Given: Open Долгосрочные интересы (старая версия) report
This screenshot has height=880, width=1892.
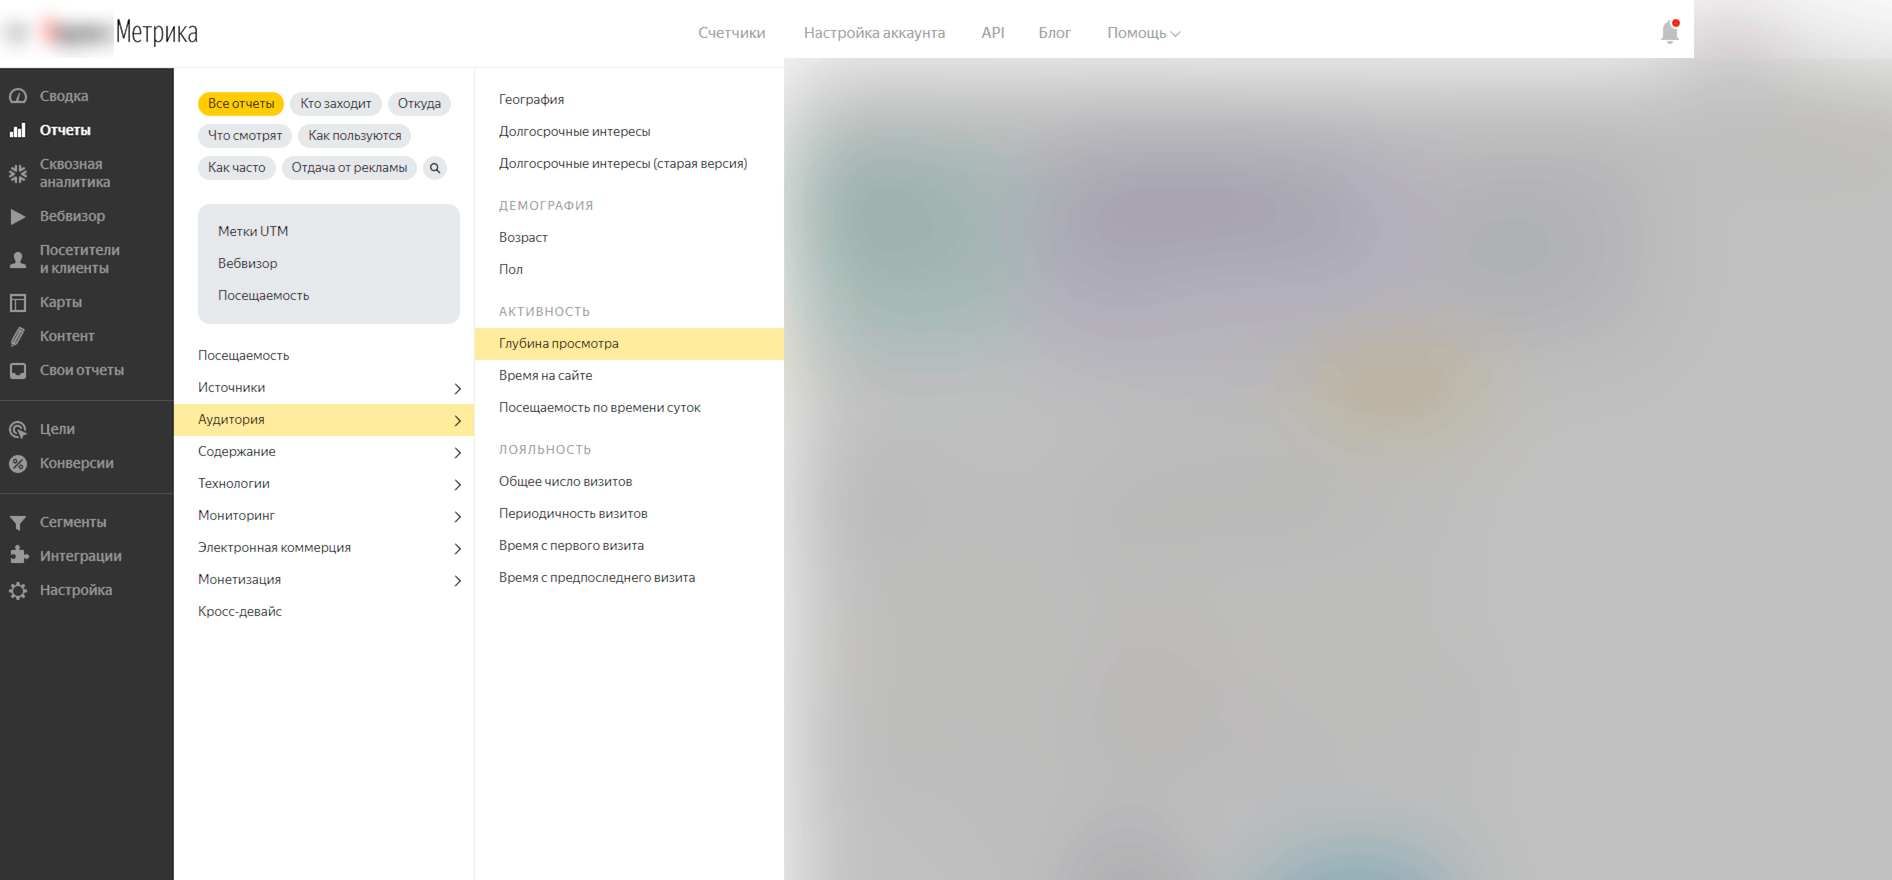Looking at the screenshot, I should click(x=623, y=164).
